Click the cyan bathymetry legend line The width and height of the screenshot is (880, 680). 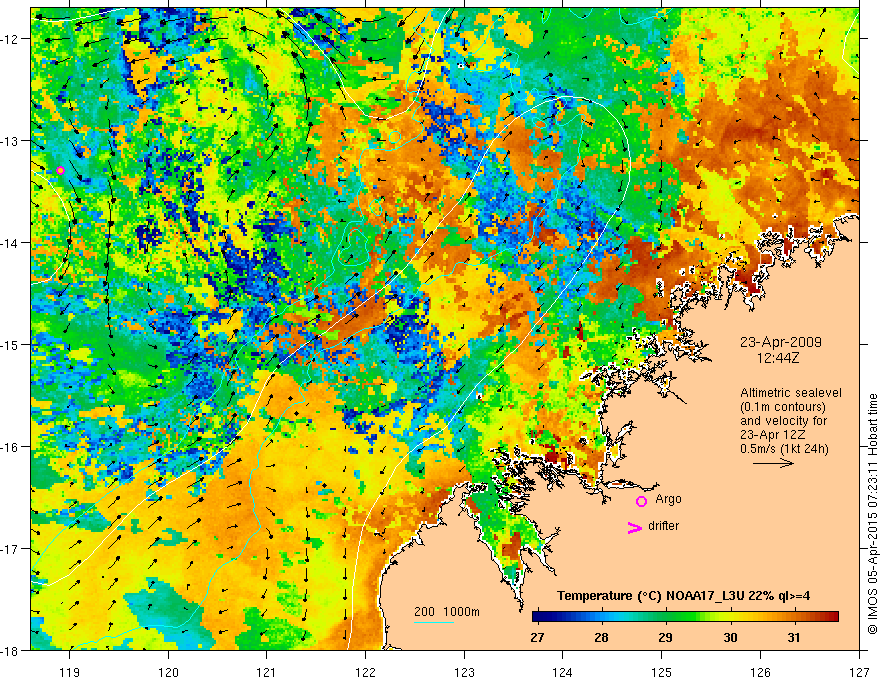(434, 622)
